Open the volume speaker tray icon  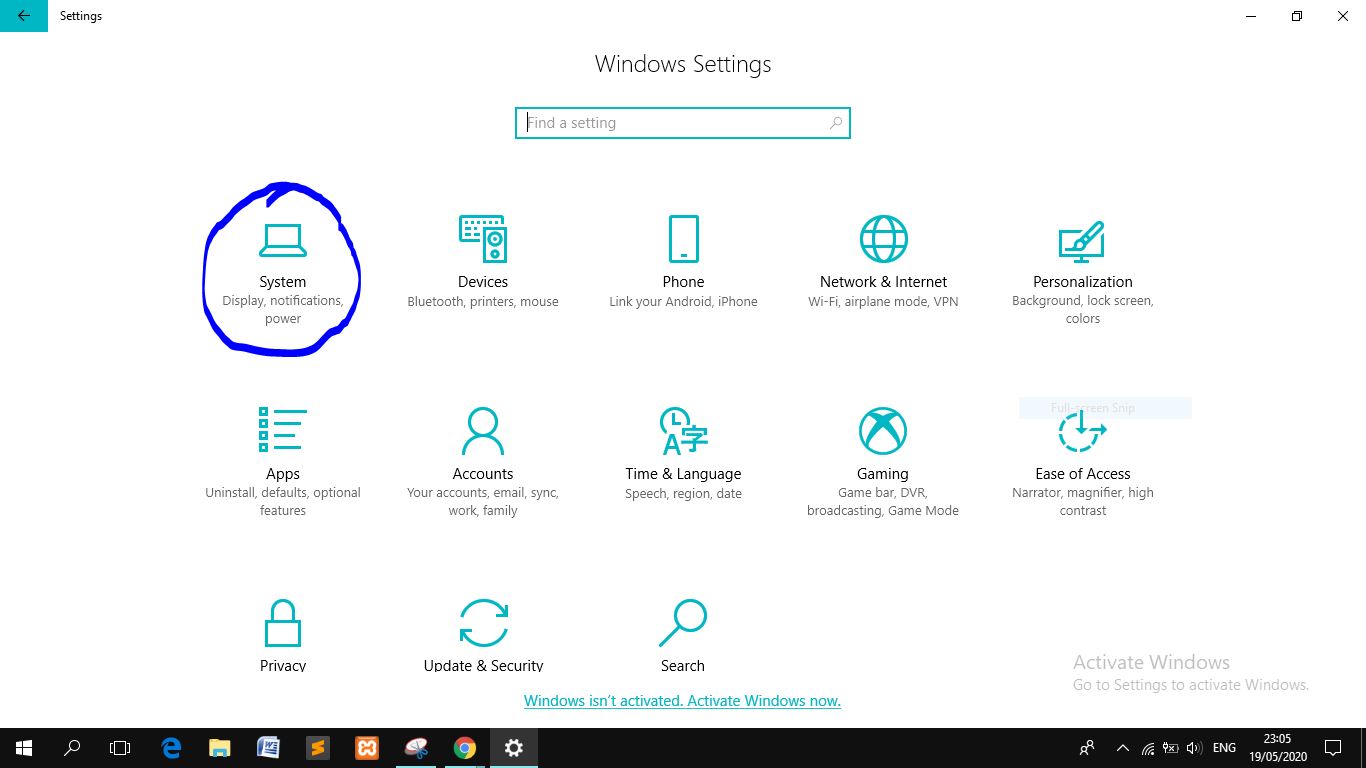click(x=1194, y=747)
